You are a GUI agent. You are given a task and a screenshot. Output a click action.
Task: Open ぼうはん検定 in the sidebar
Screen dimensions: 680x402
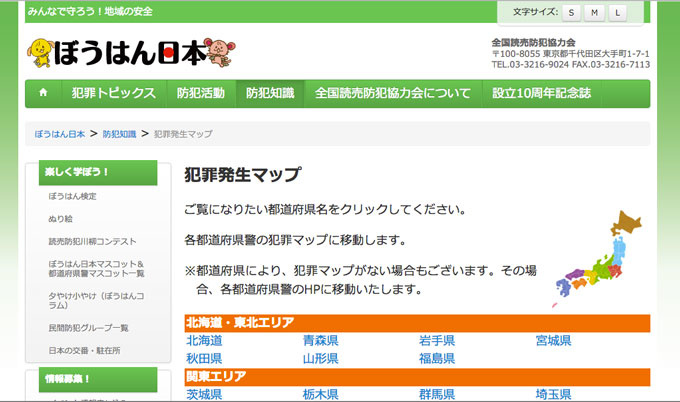pyautogui.click(x=72, y=196)
